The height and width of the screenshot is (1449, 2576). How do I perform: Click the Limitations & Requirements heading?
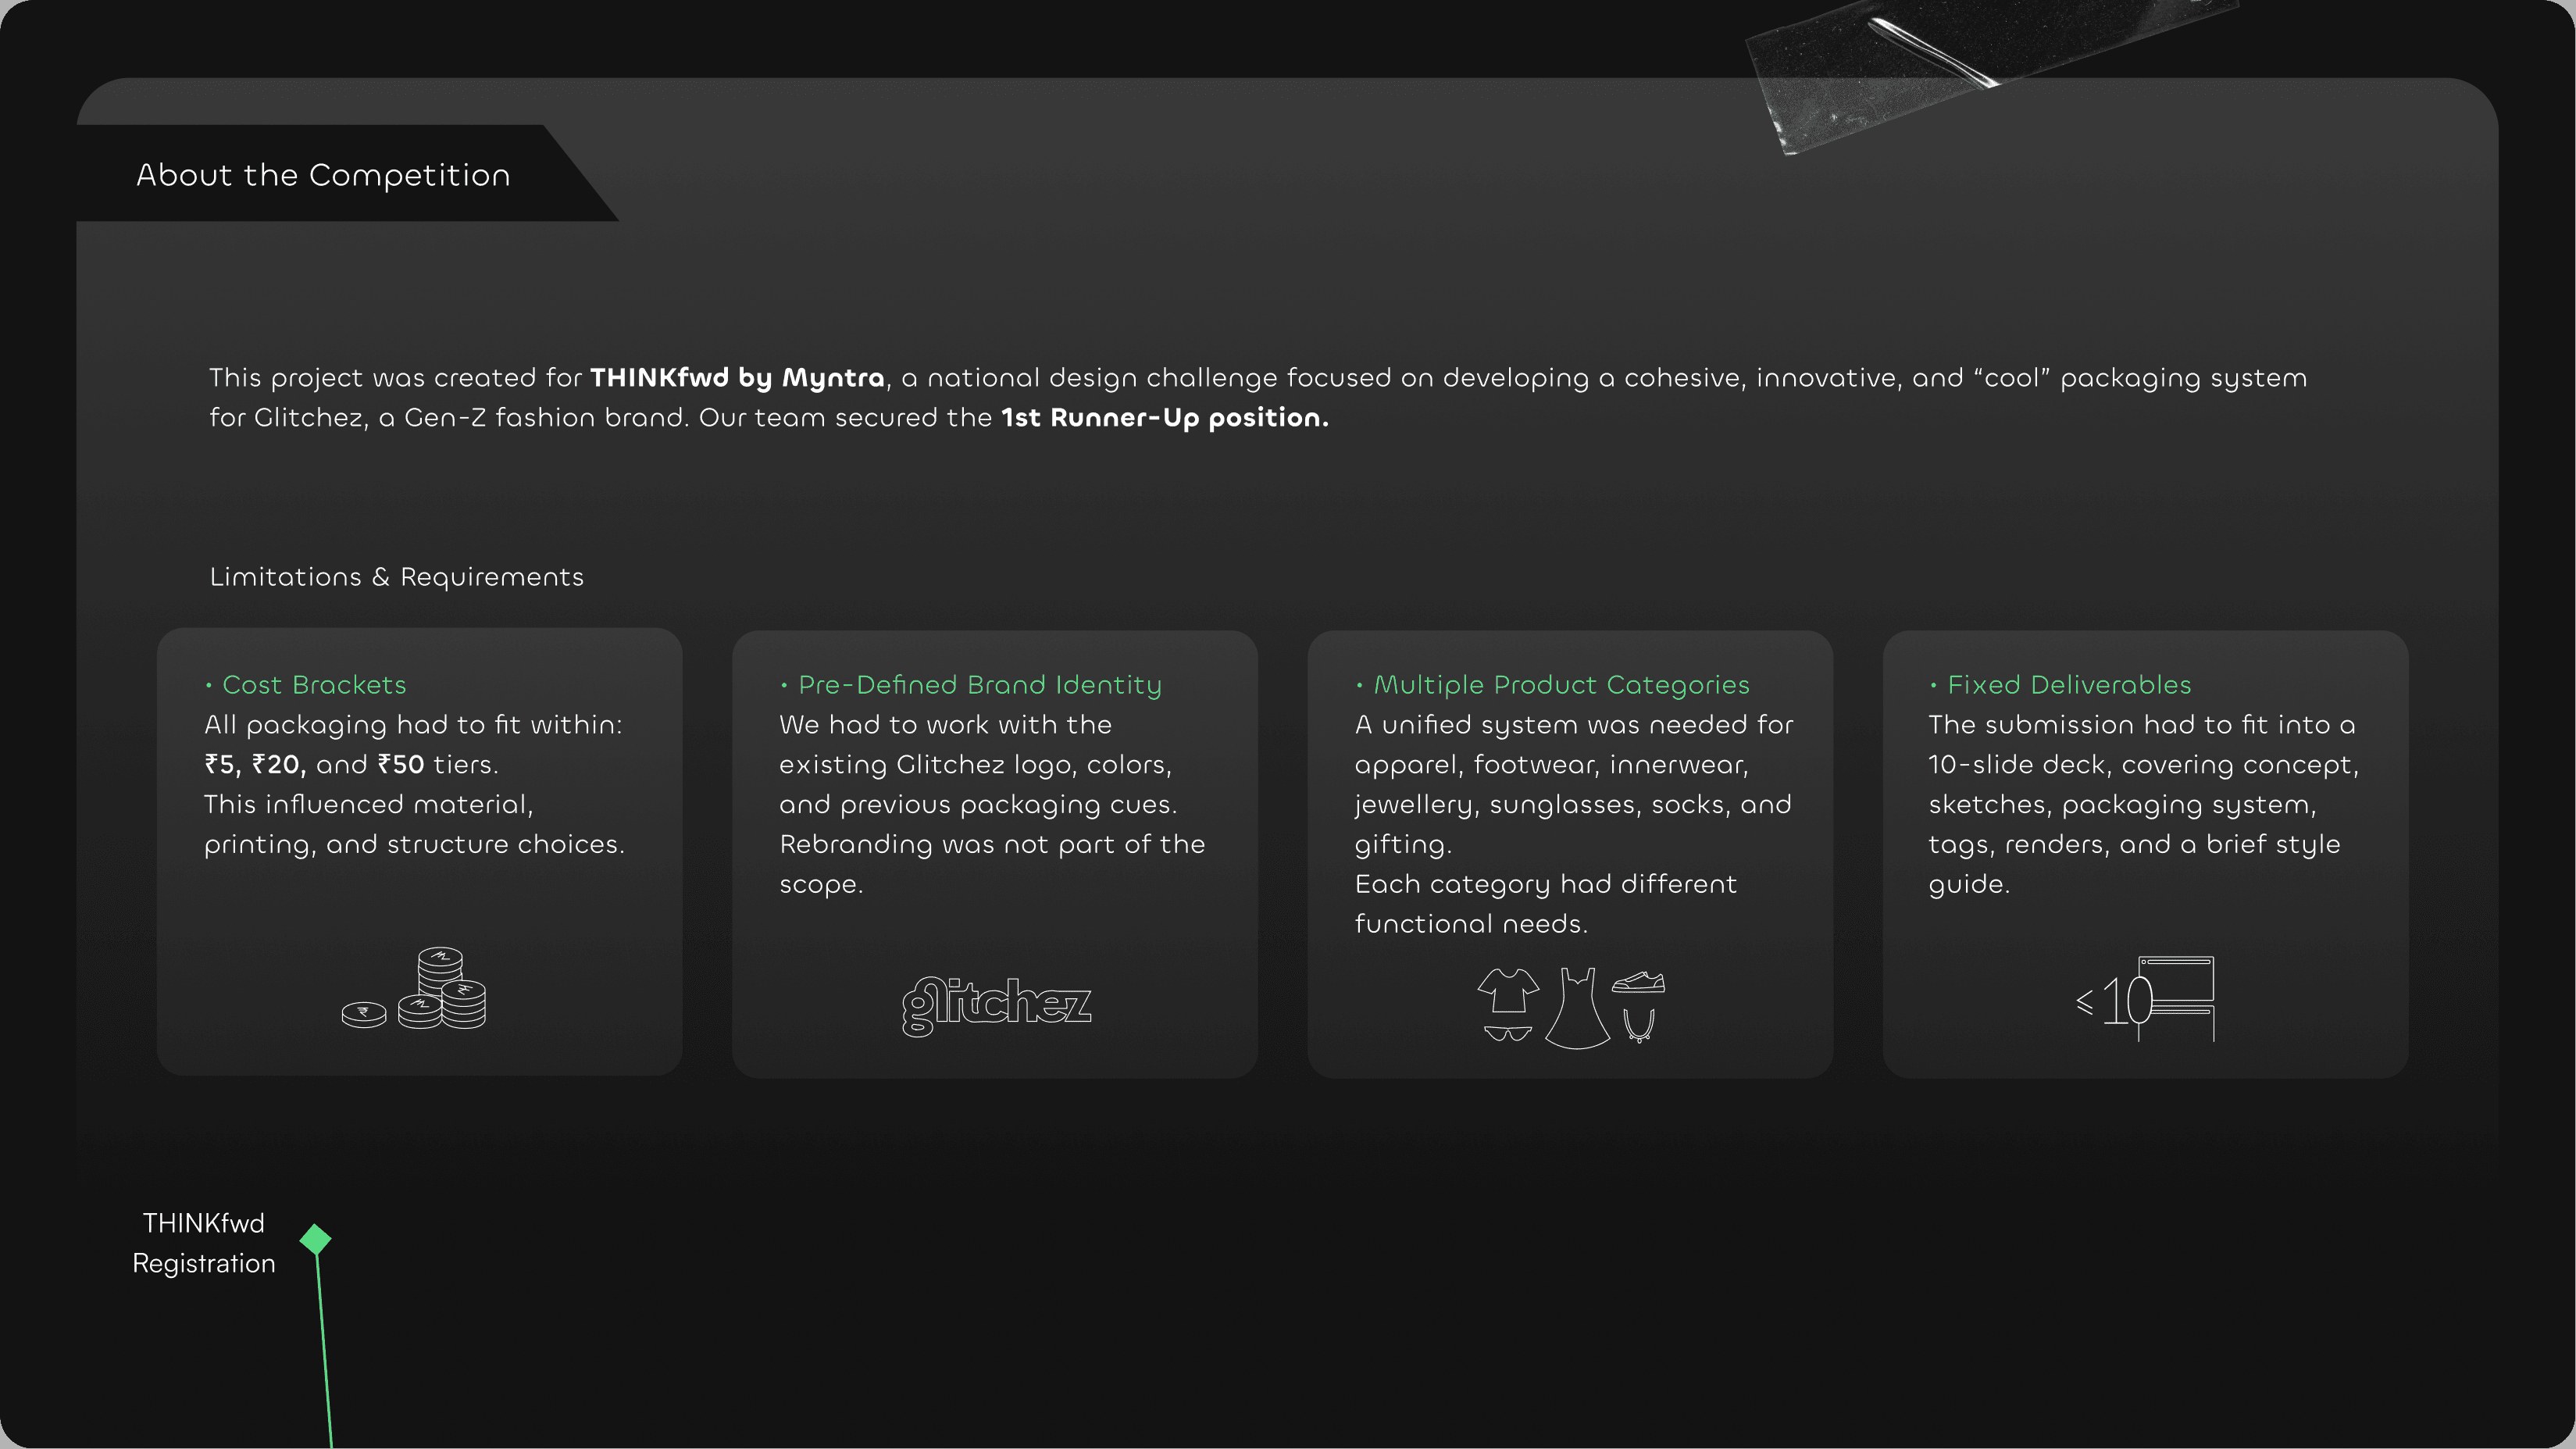(396, 577)
